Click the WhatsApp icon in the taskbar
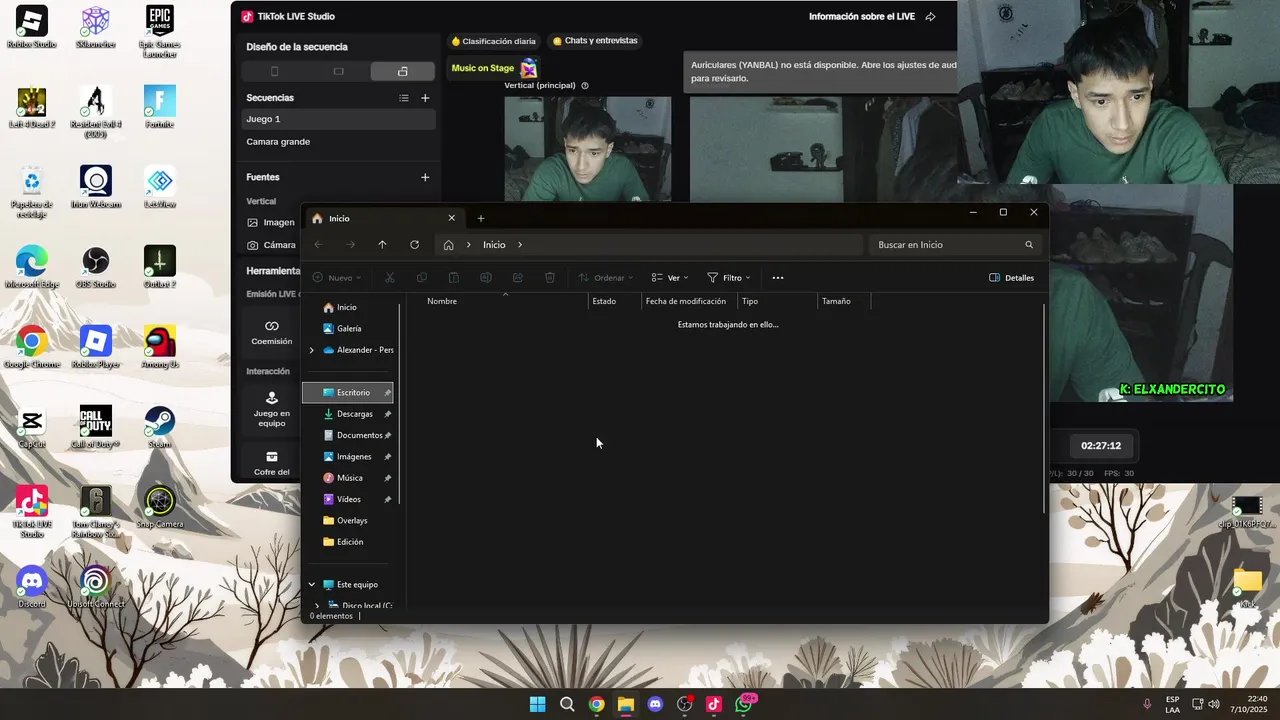1280x720 pixels. (743, 704)
